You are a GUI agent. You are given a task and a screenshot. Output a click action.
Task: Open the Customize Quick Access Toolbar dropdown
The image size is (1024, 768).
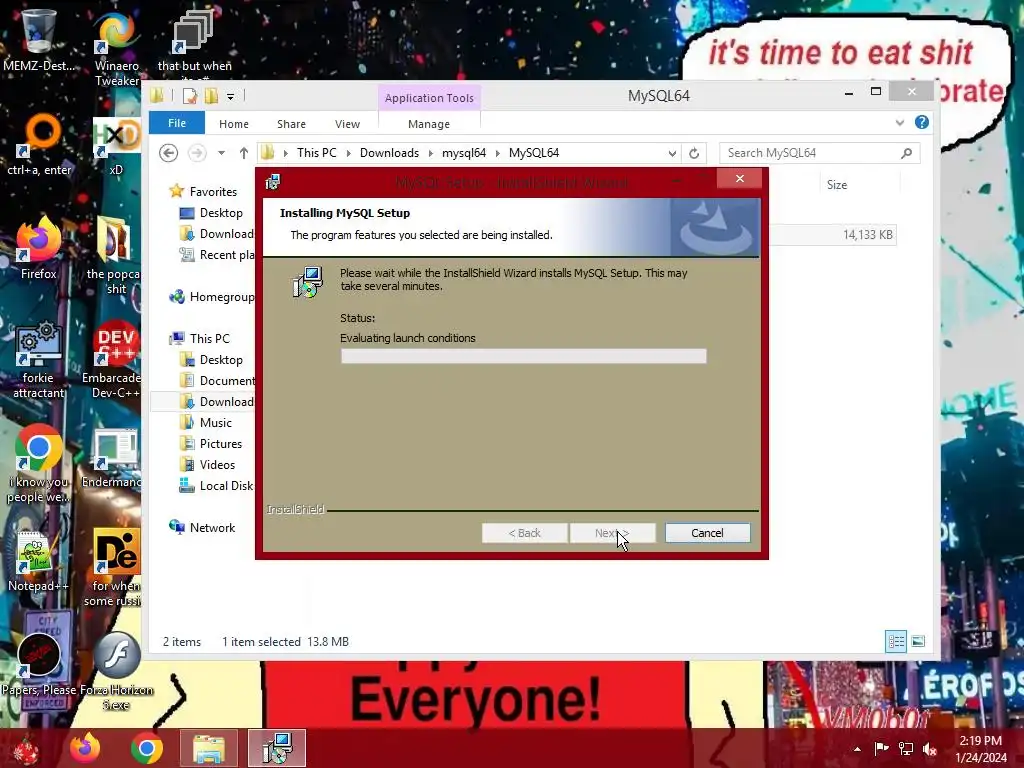tap(230, 97)
